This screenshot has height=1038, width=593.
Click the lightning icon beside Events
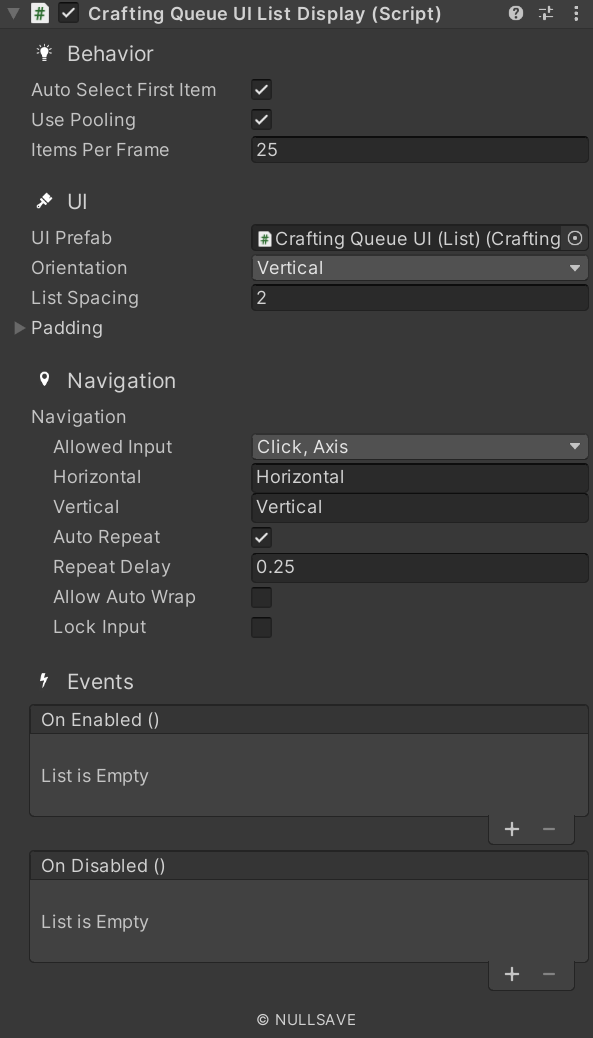(x=44, y=681)
